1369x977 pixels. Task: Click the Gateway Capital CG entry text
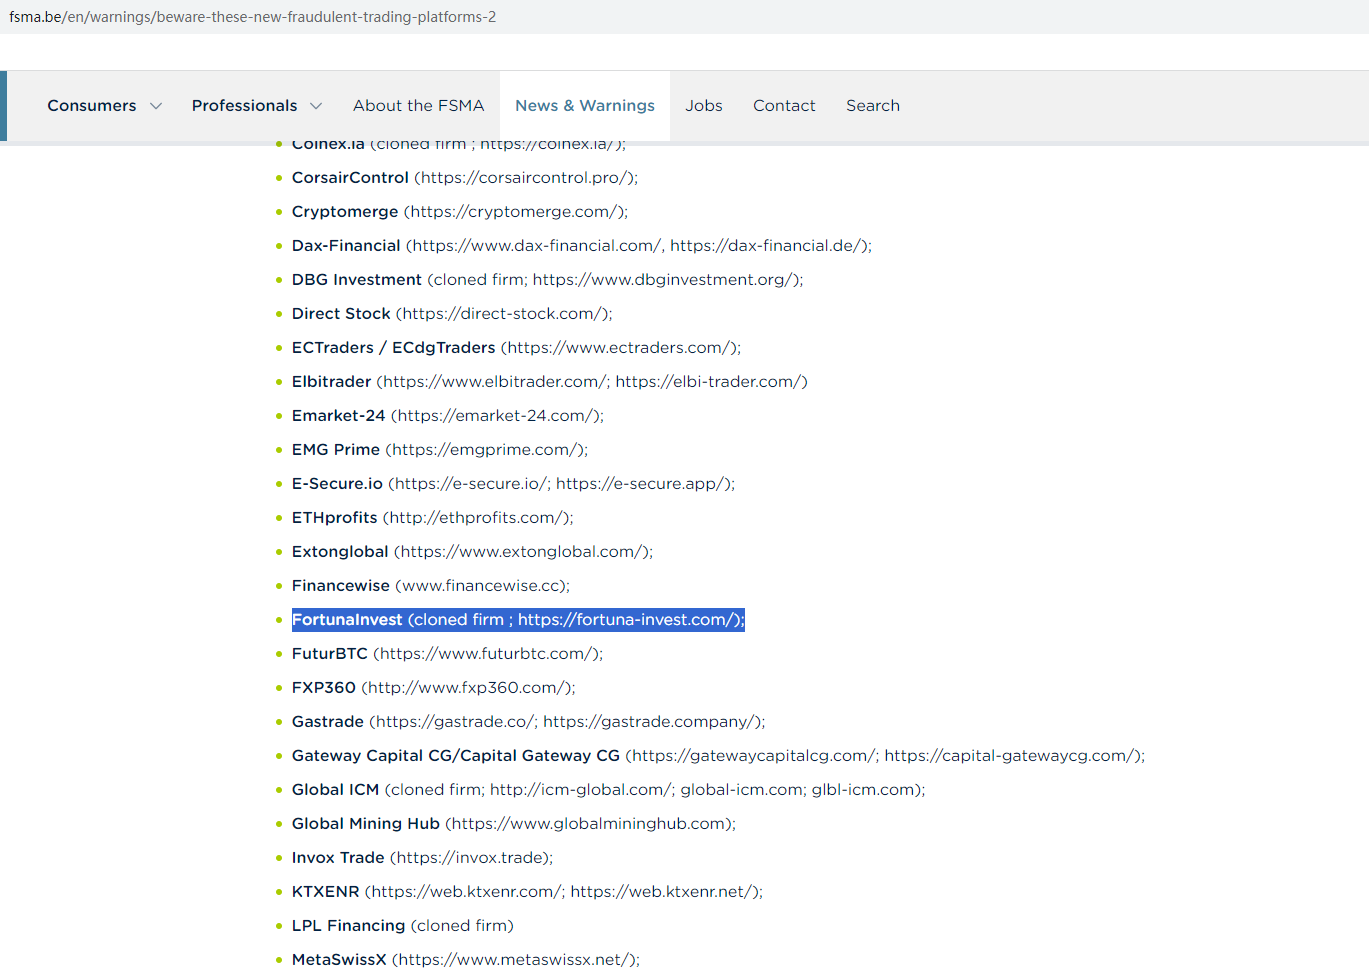pos(455,756)
